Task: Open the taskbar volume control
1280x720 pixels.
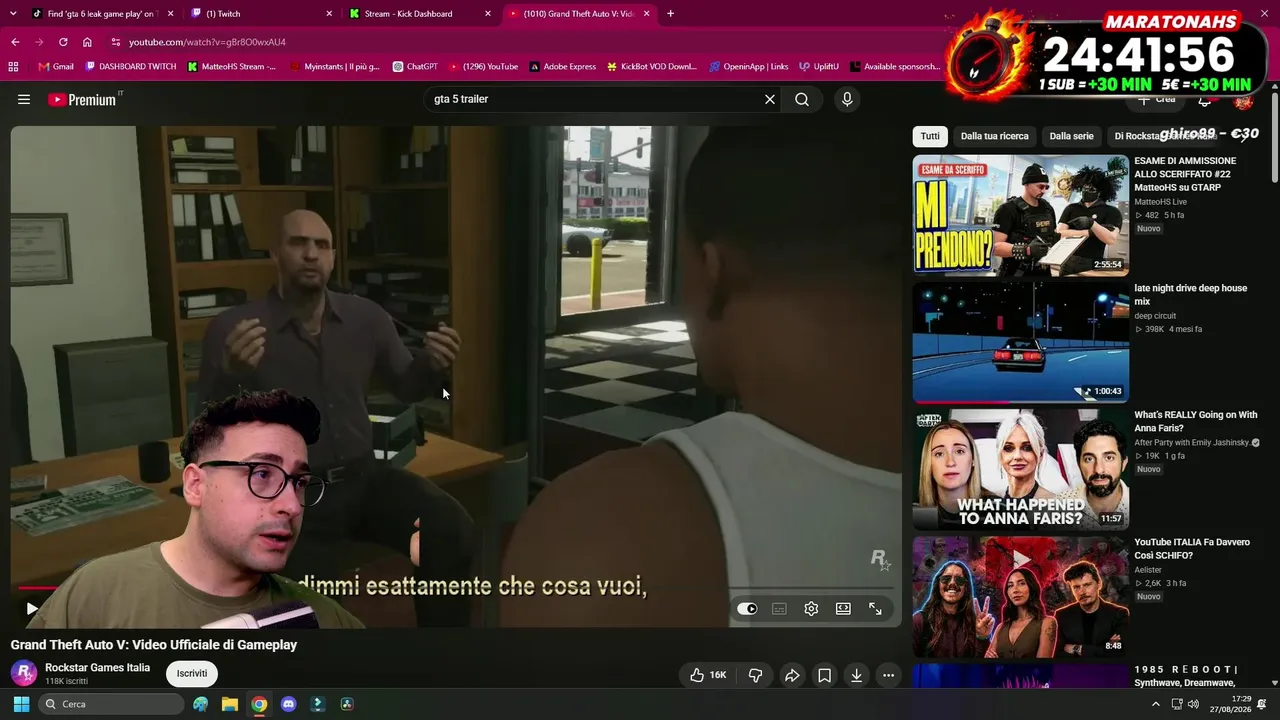Action: click(x=1193, y=704)
